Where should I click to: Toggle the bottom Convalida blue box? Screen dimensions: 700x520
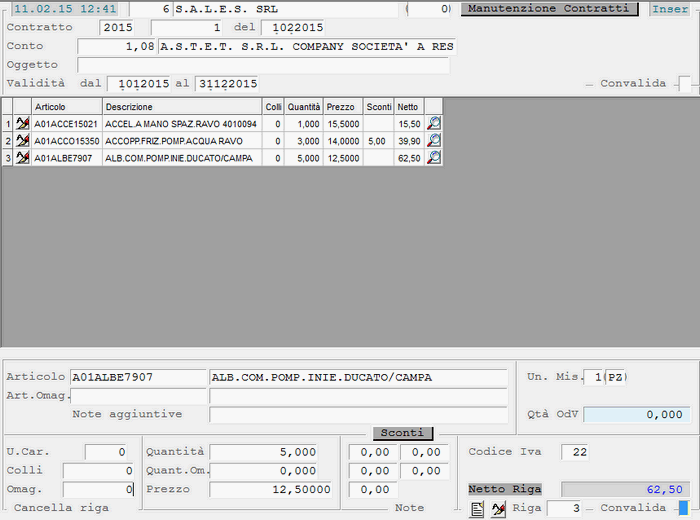coord(683,508)
